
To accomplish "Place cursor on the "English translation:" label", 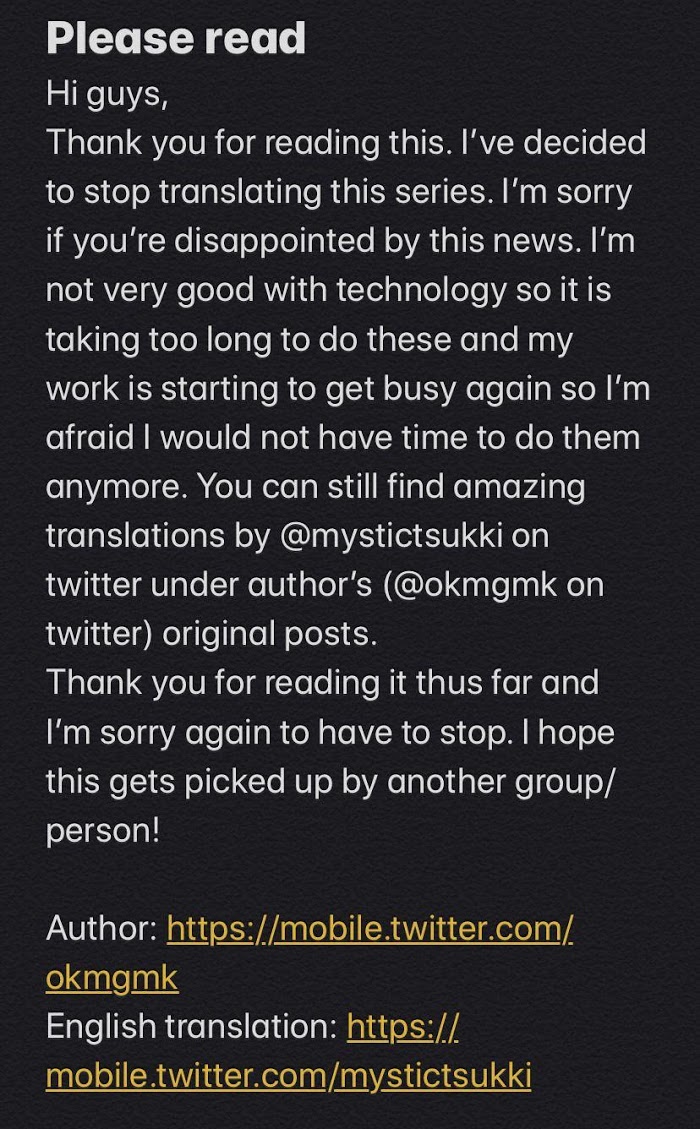I will (192, 1027).
